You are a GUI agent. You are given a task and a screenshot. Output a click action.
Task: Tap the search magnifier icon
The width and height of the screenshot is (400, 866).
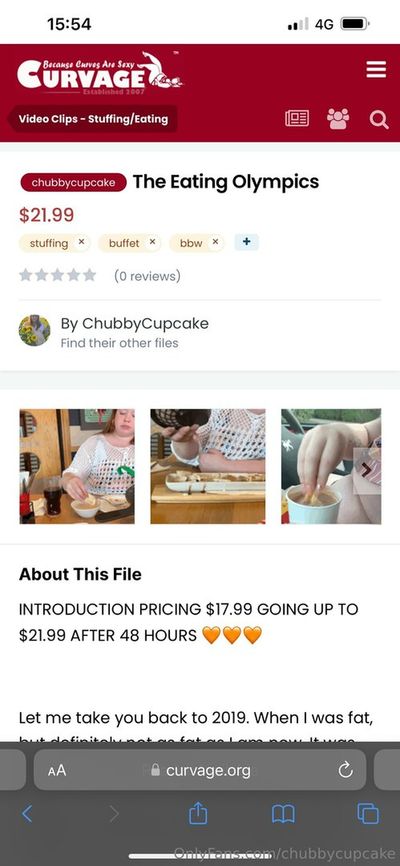(379, 119)
